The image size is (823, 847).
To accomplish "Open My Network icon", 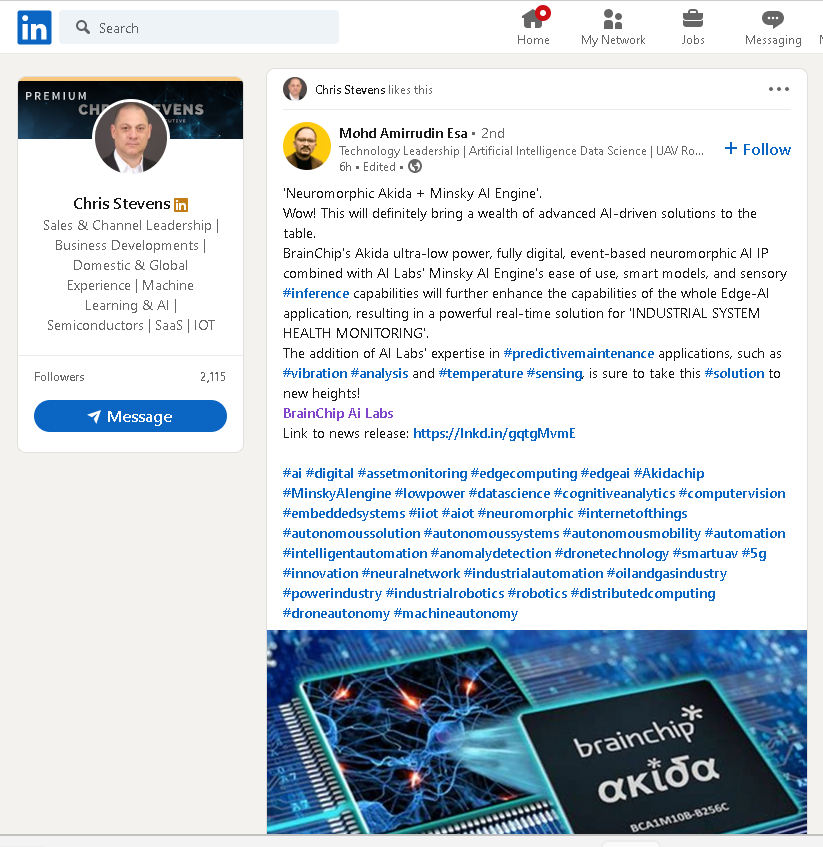I will coord(613,20).
